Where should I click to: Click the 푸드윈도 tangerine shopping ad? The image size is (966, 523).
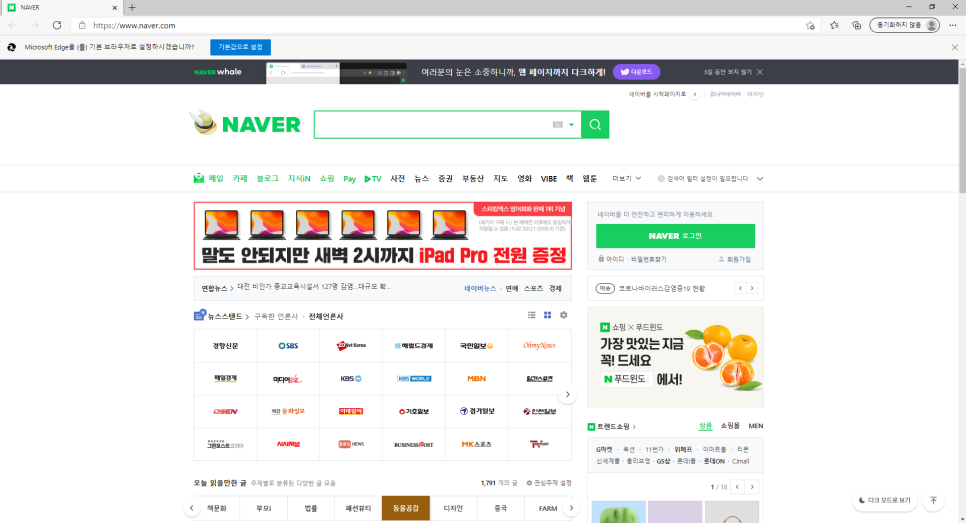675,357
